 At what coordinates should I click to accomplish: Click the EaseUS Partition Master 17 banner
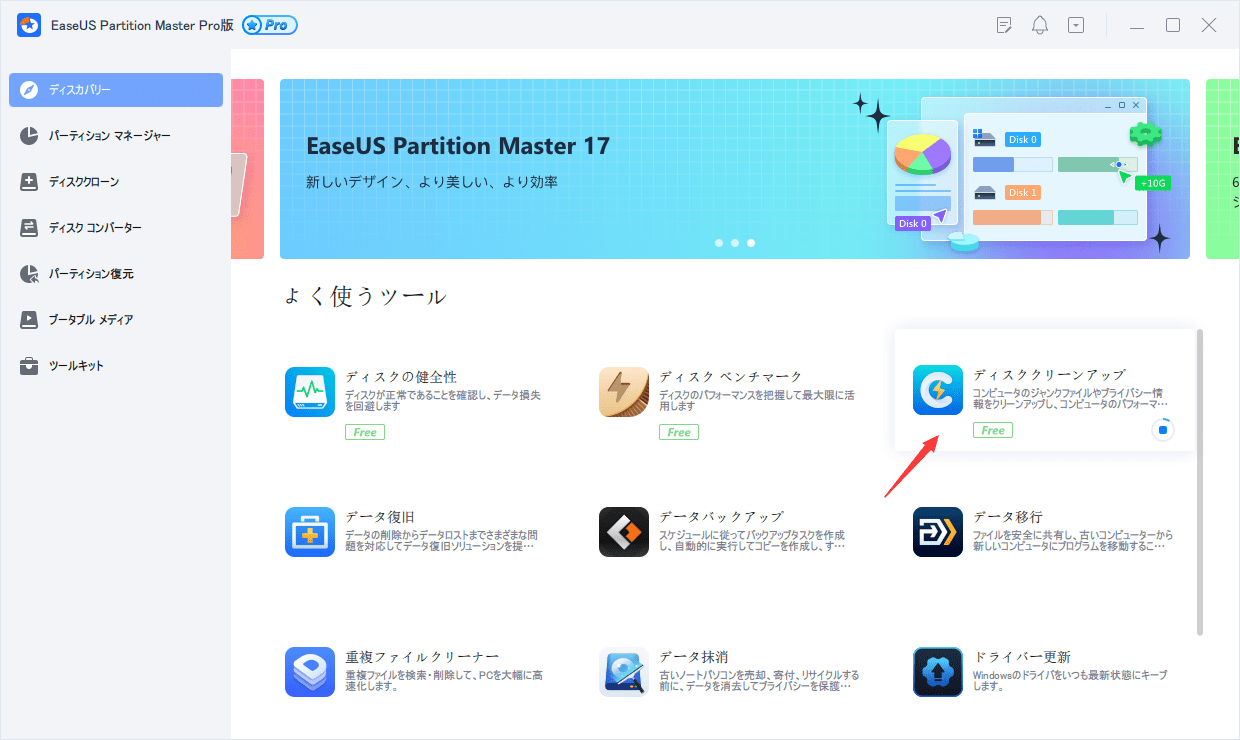[735, 169]
